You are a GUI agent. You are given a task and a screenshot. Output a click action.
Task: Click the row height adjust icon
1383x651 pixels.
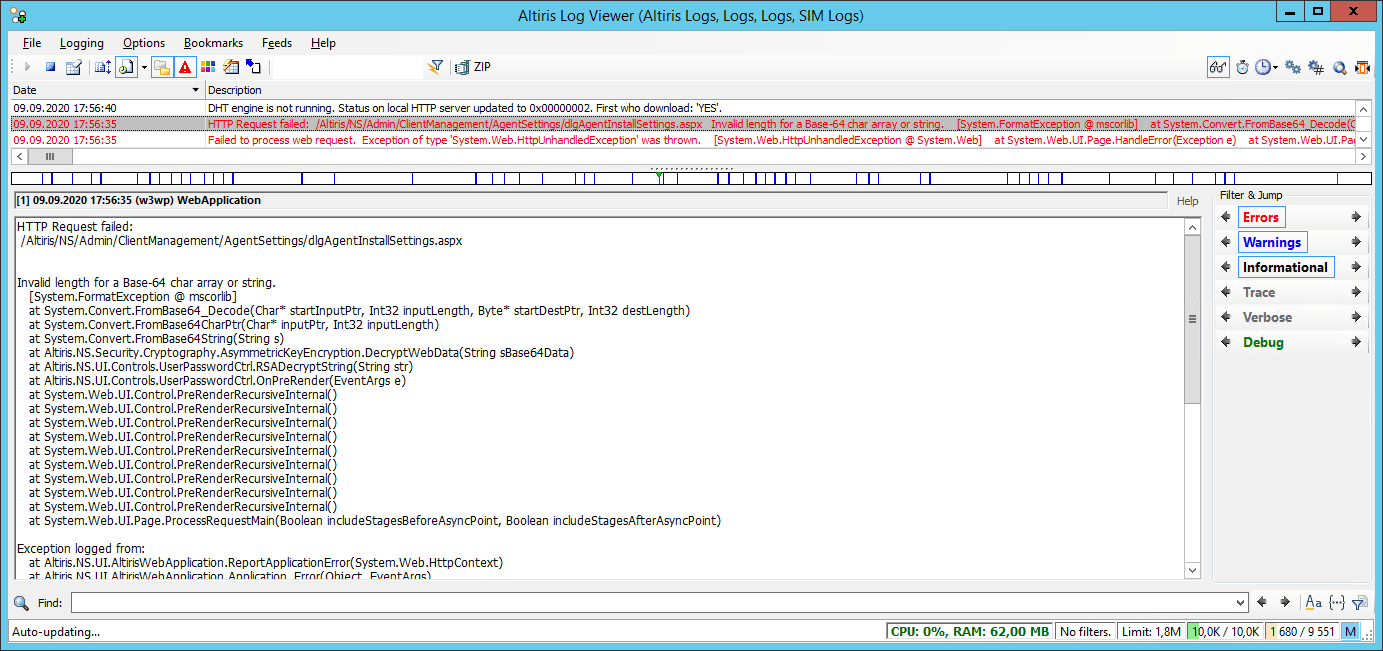pyautogui.click(x=102, y=67)
